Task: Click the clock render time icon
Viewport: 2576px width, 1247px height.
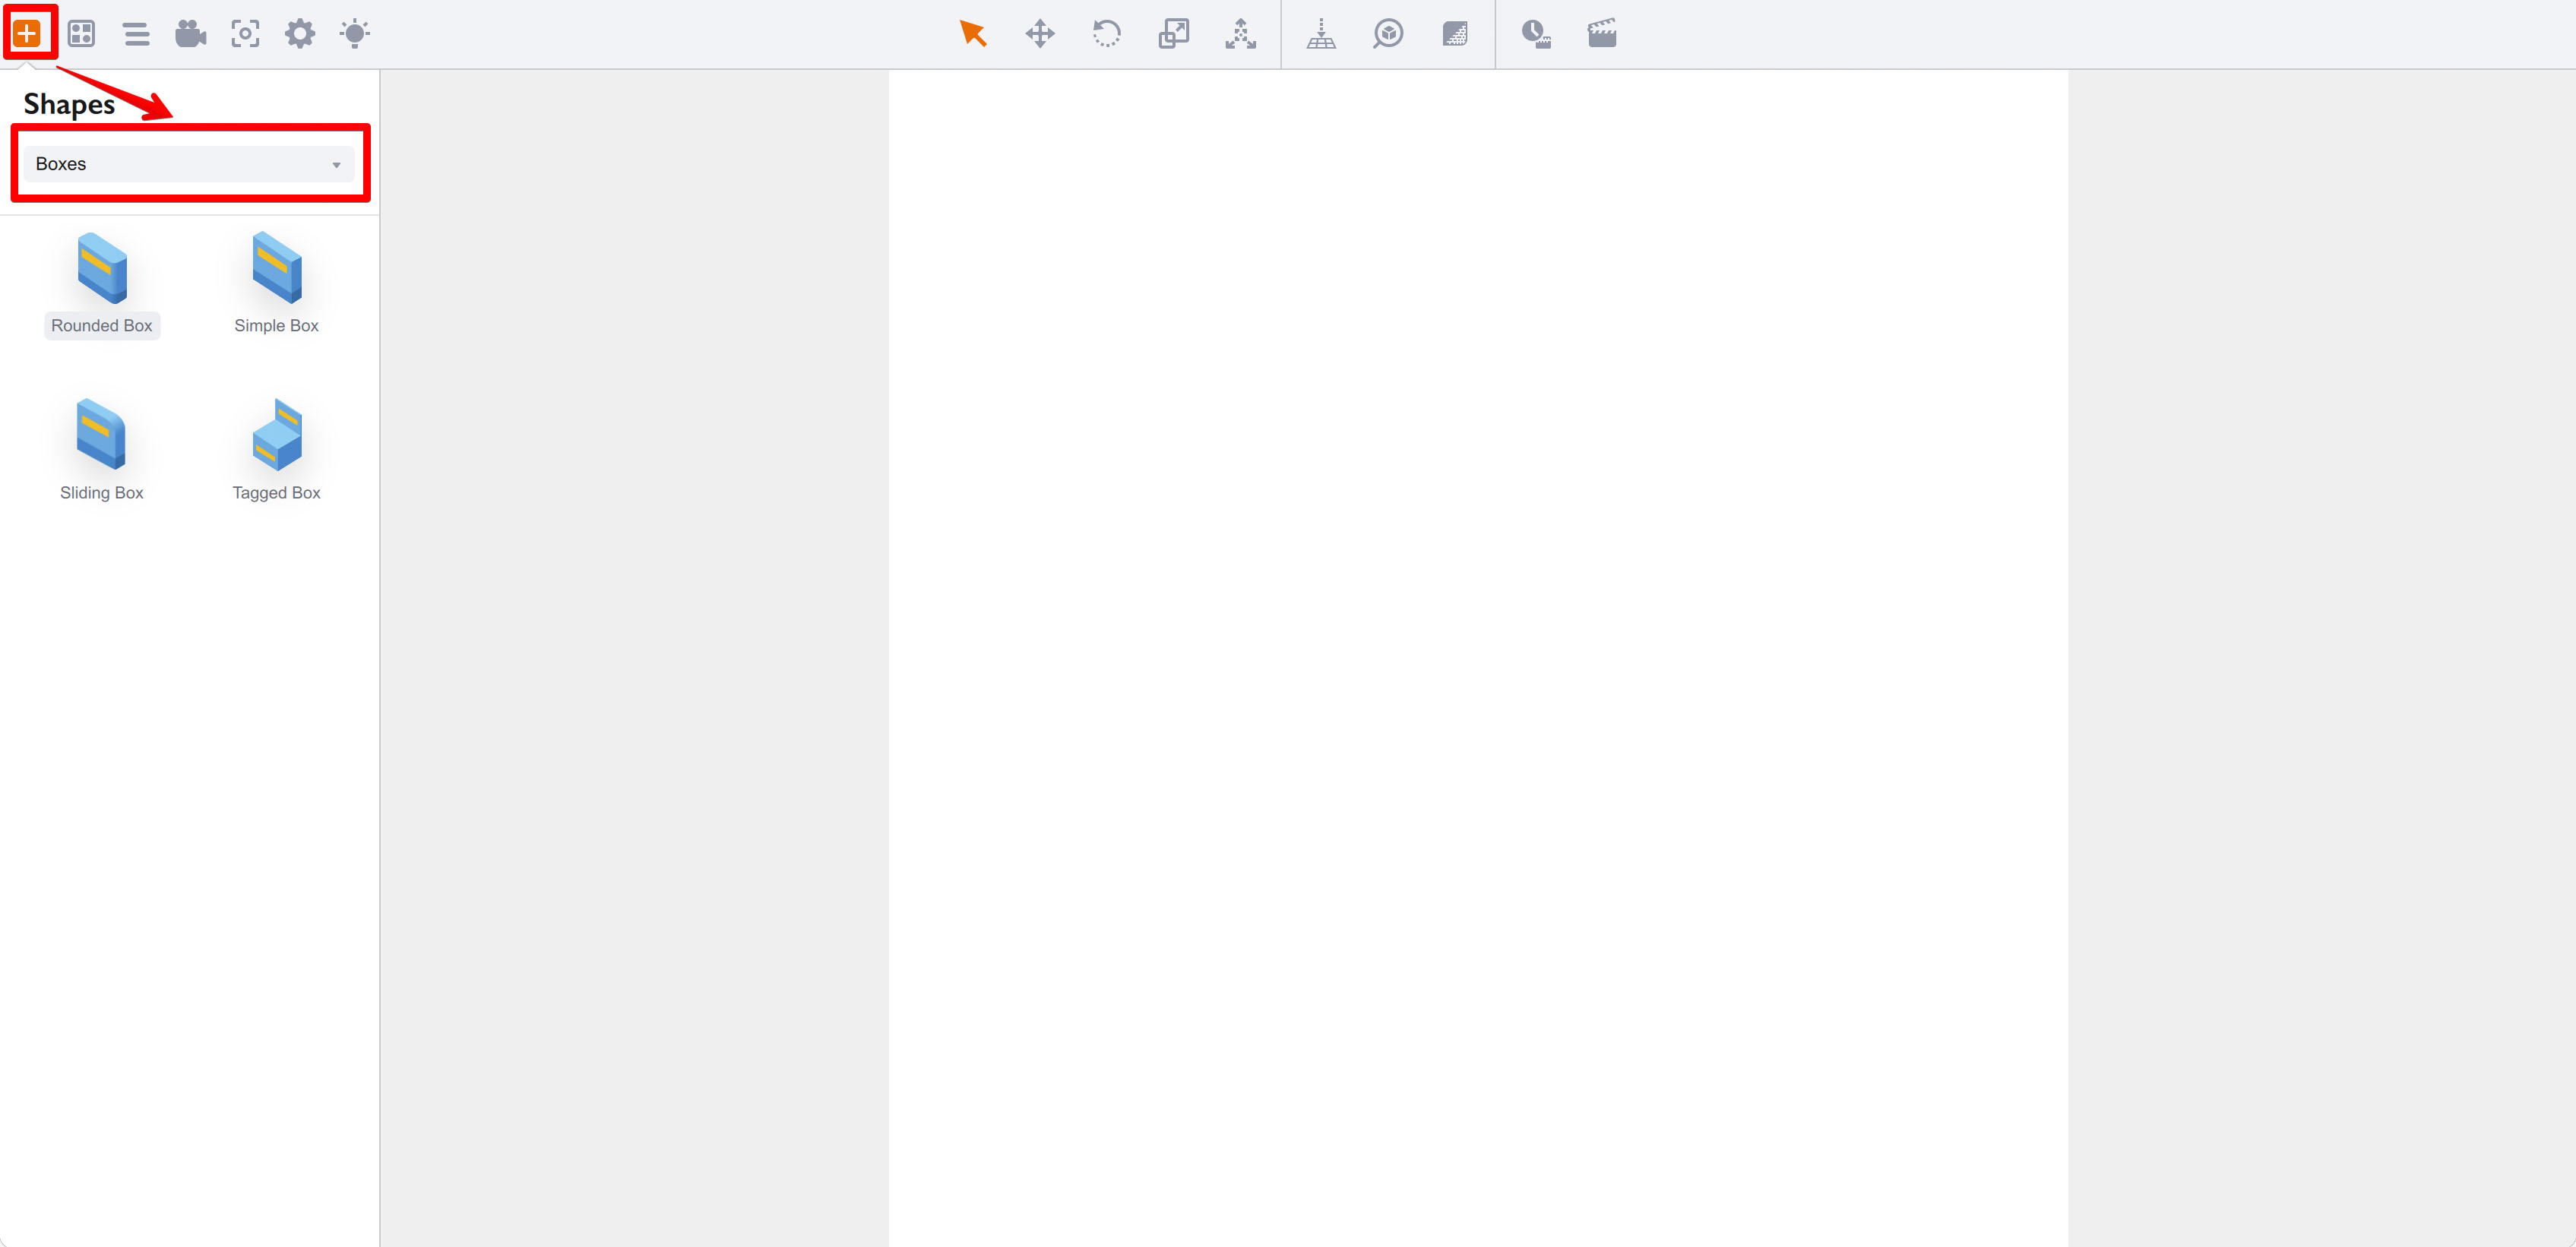Action: (1535, 34)
